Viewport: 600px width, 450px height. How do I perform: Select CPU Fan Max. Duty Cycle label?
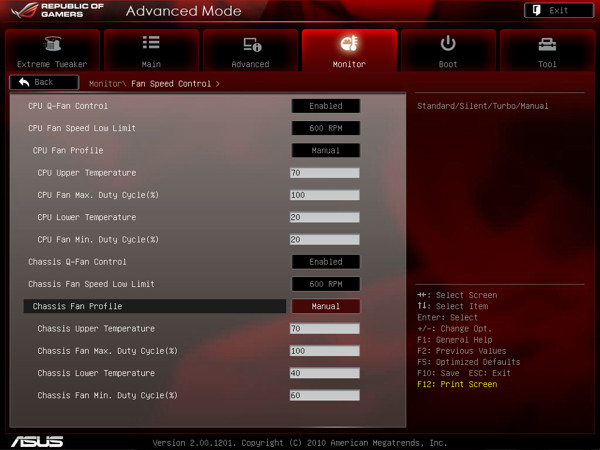click(98, 195)
